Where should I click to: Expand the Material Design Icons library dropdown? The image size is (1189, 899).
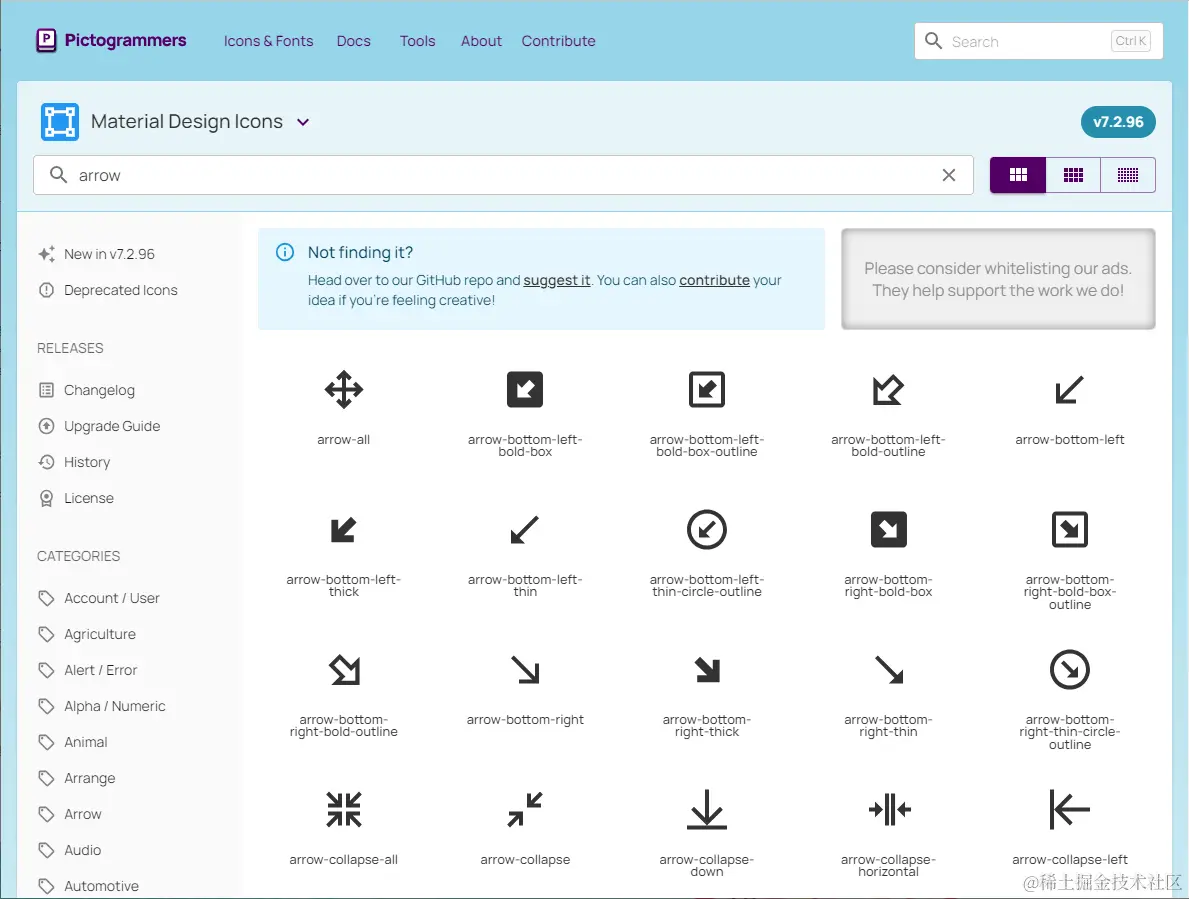coord(303,122)
